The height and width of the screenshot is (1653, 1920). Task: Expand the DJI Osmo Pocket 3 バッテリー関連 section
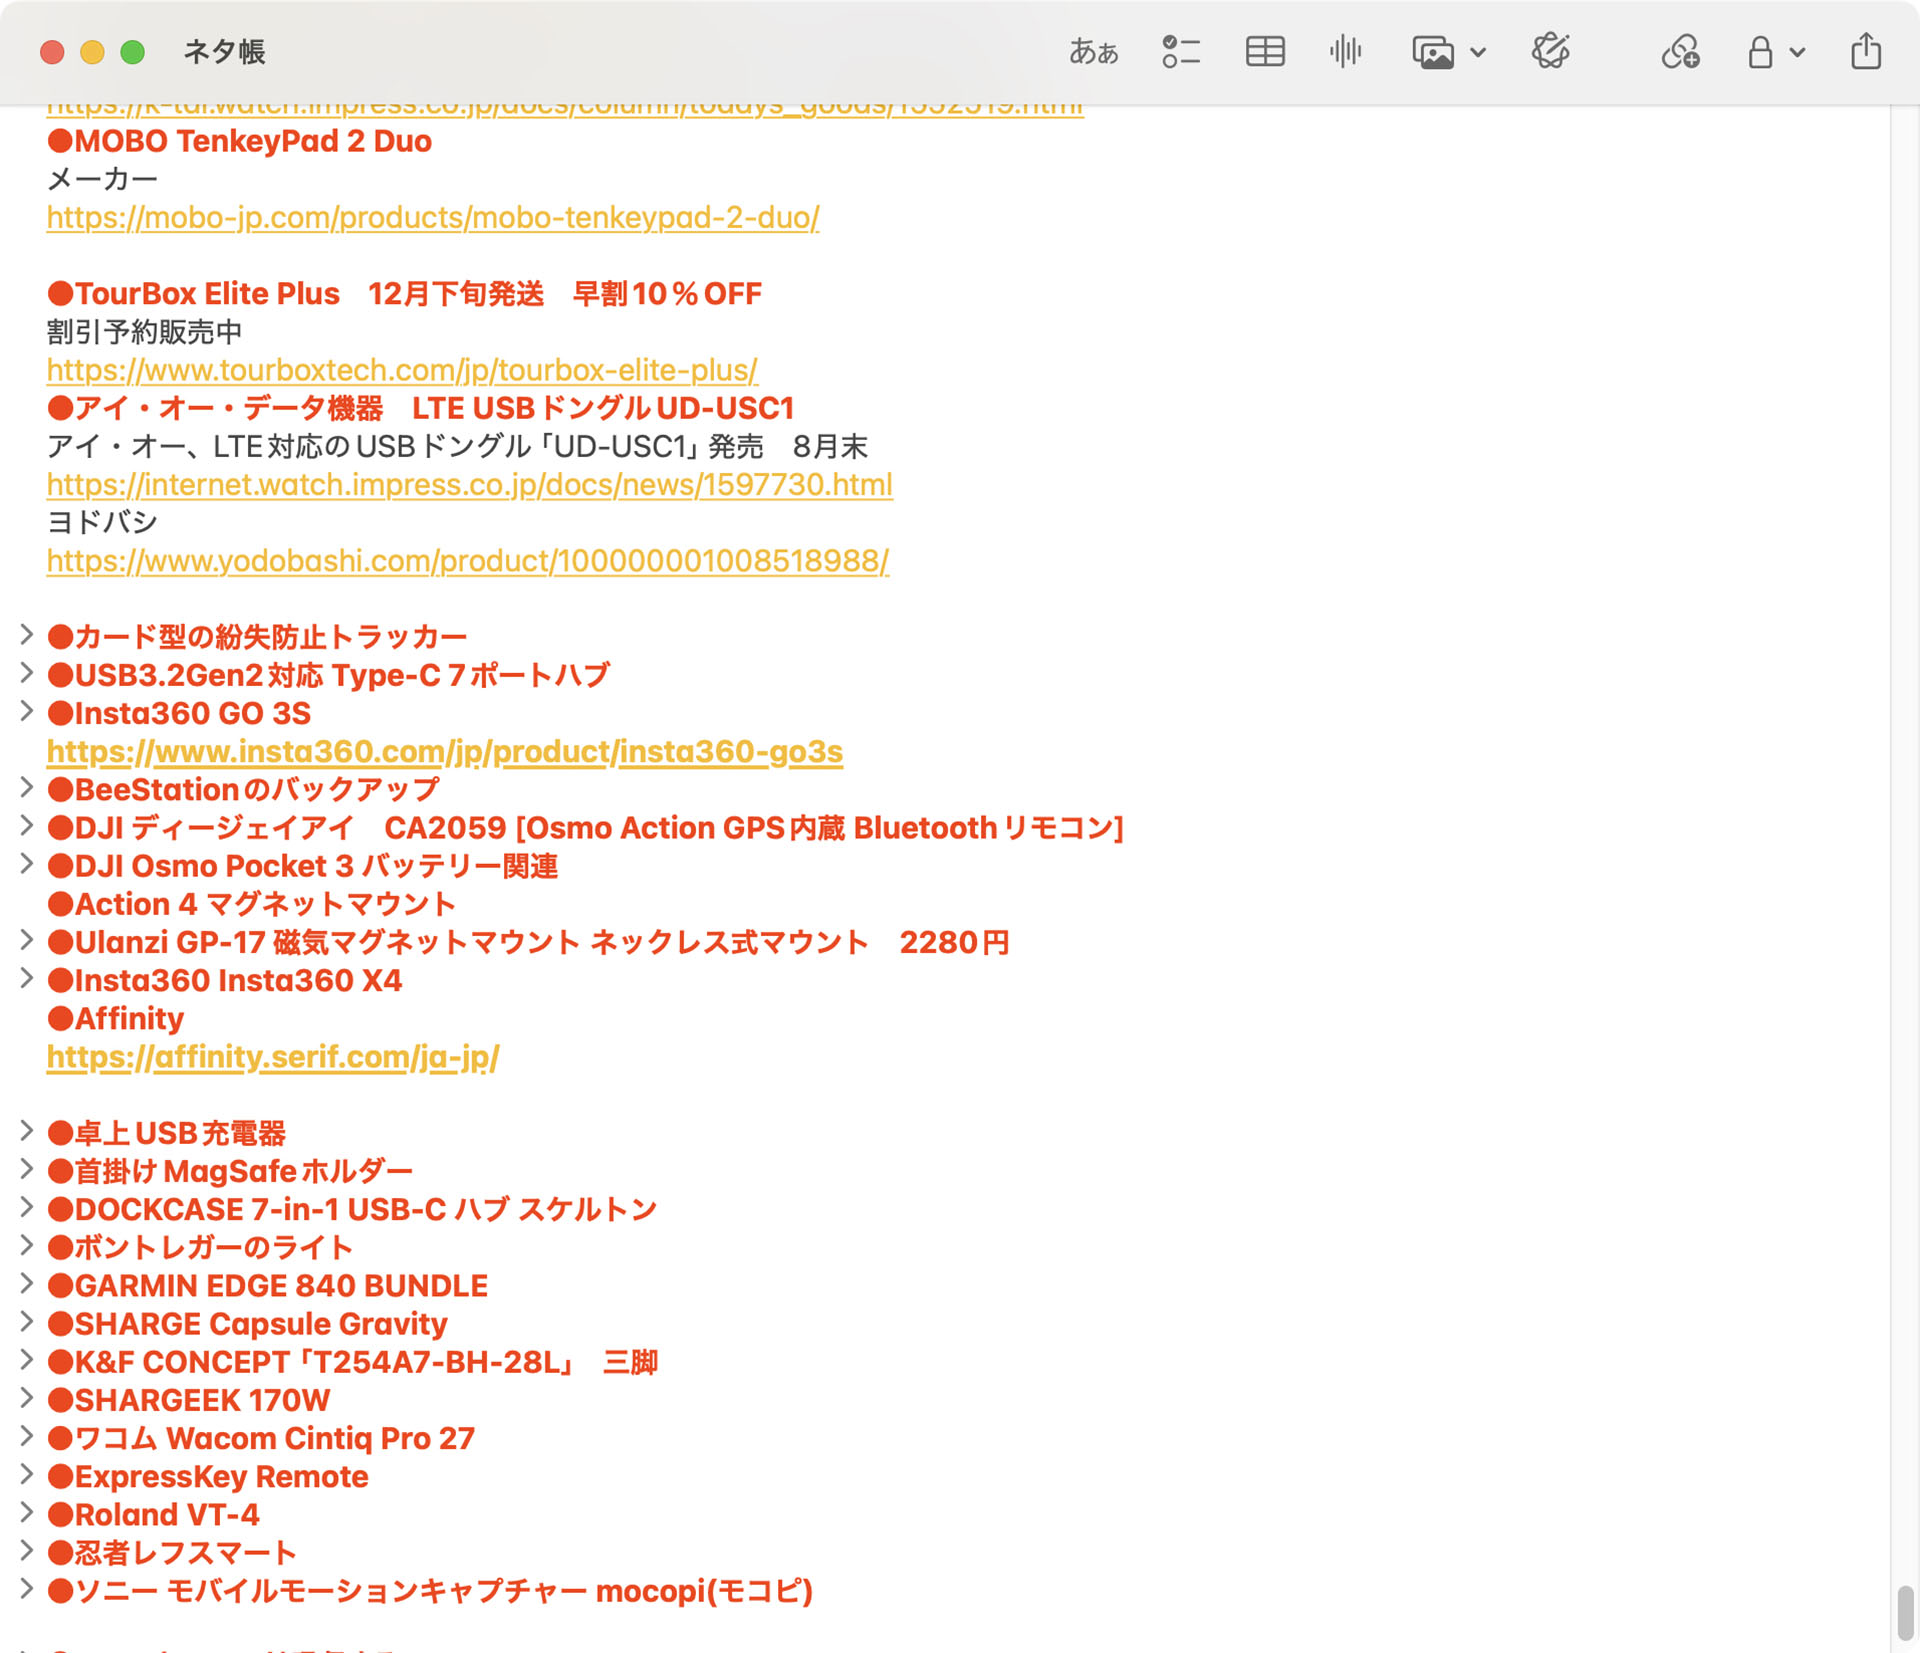(27, 863)
